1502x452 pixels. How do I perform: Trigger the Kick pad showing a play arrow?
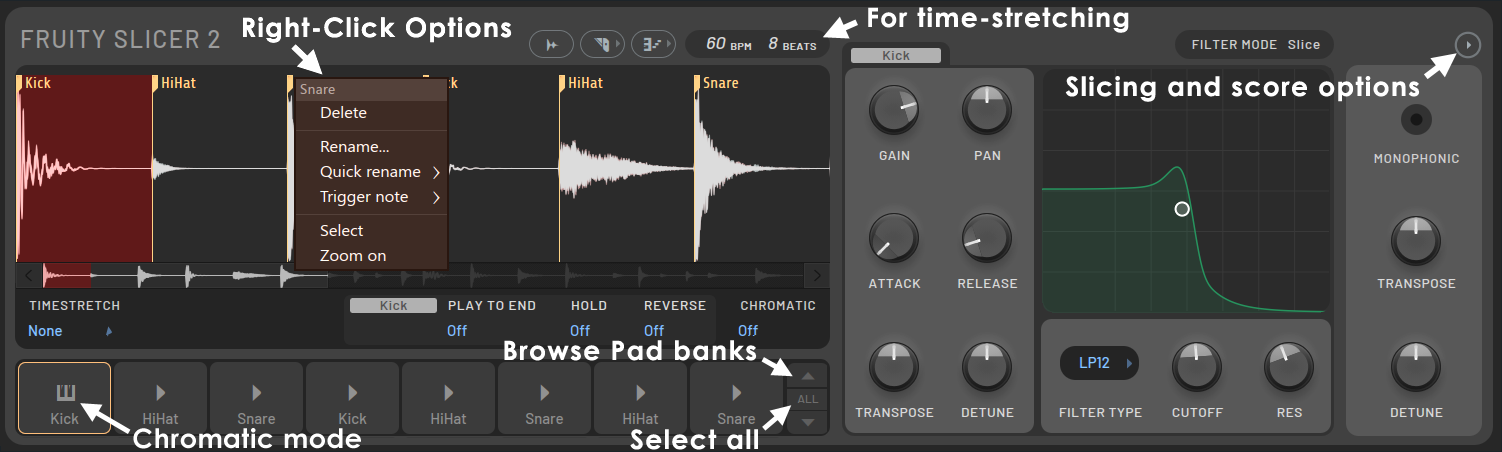point(352,398)
